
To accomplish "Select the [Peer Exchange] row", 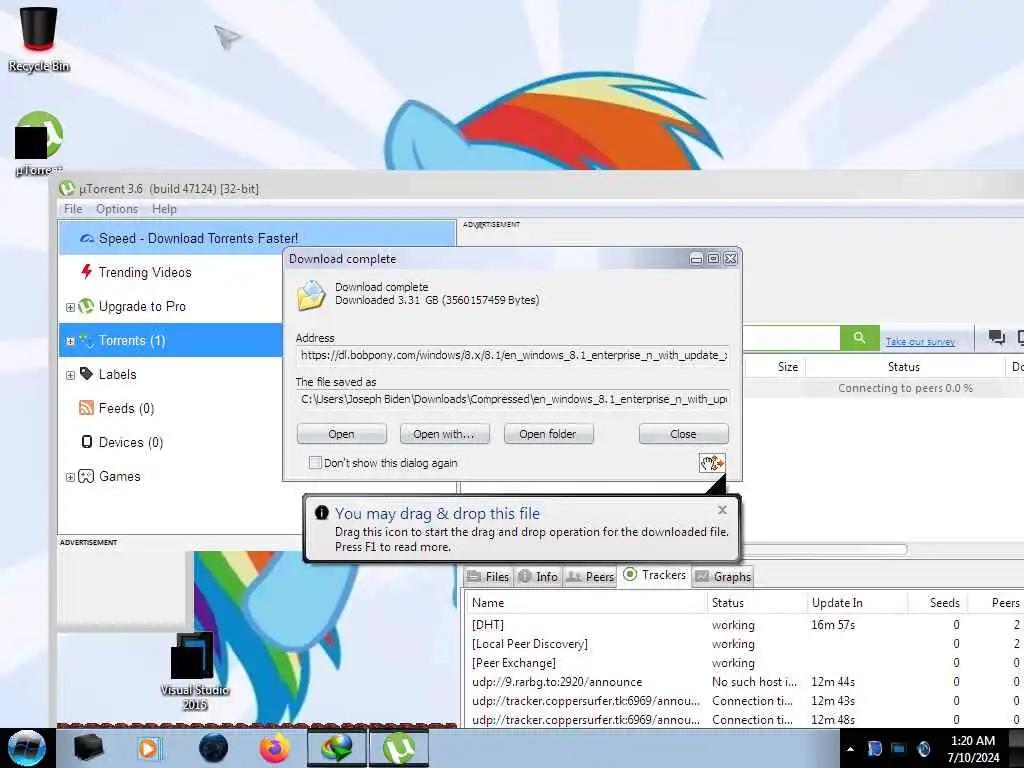I will [x=744, y=662].
